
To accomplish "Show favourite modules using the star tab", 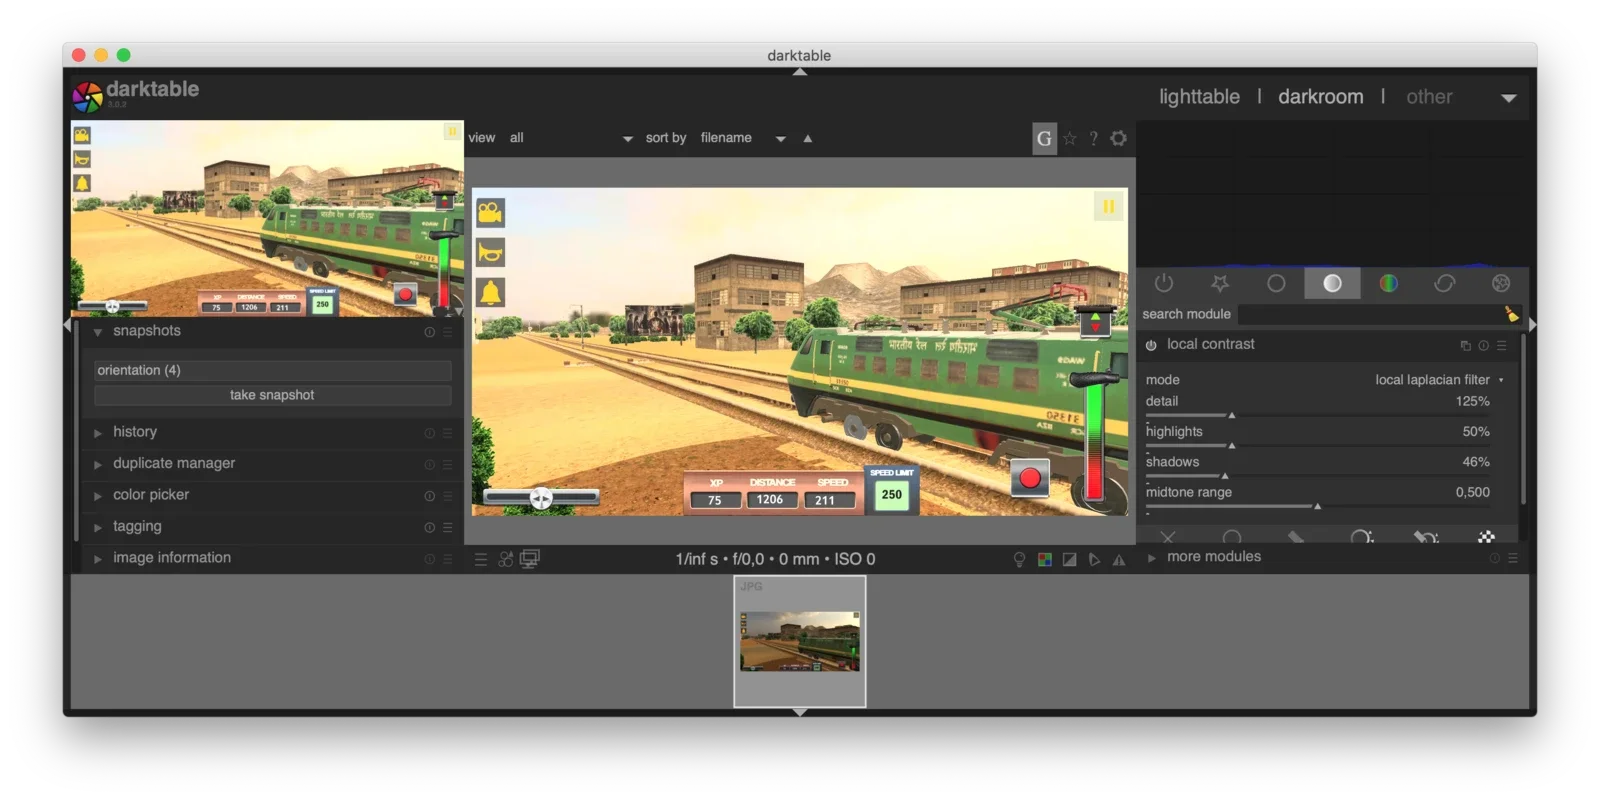I will (1220, 284).
